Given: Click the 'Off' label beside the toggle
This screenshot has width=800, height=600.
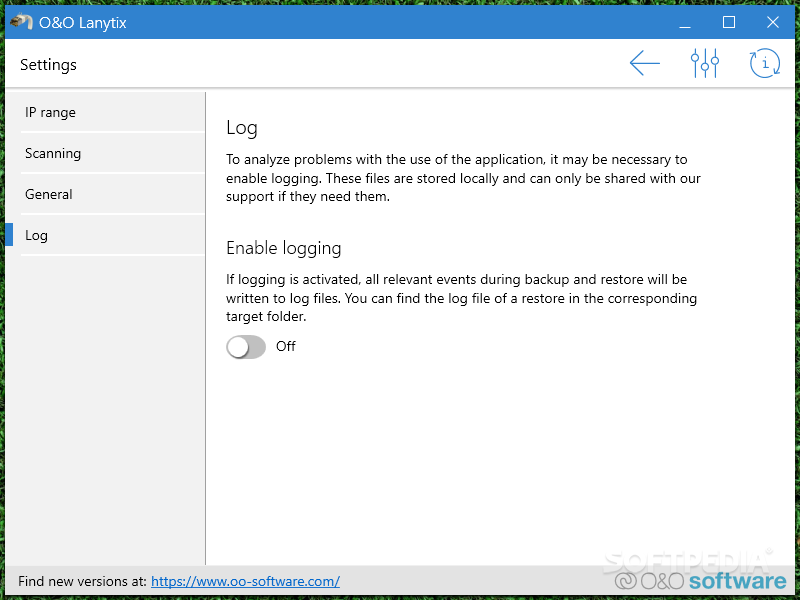Looking at the screenshot, I should coord(286,346).
